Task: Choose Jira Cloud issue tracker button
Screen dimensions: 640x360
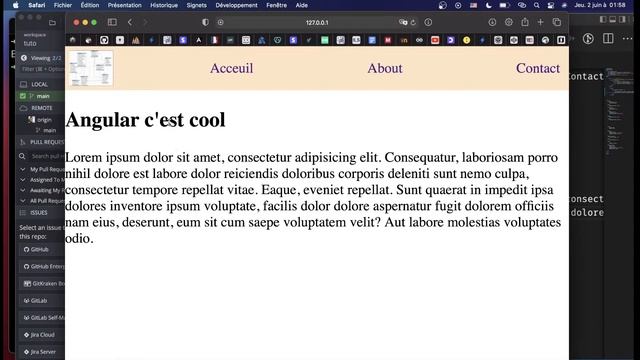Action: click(x=42, y=335)
